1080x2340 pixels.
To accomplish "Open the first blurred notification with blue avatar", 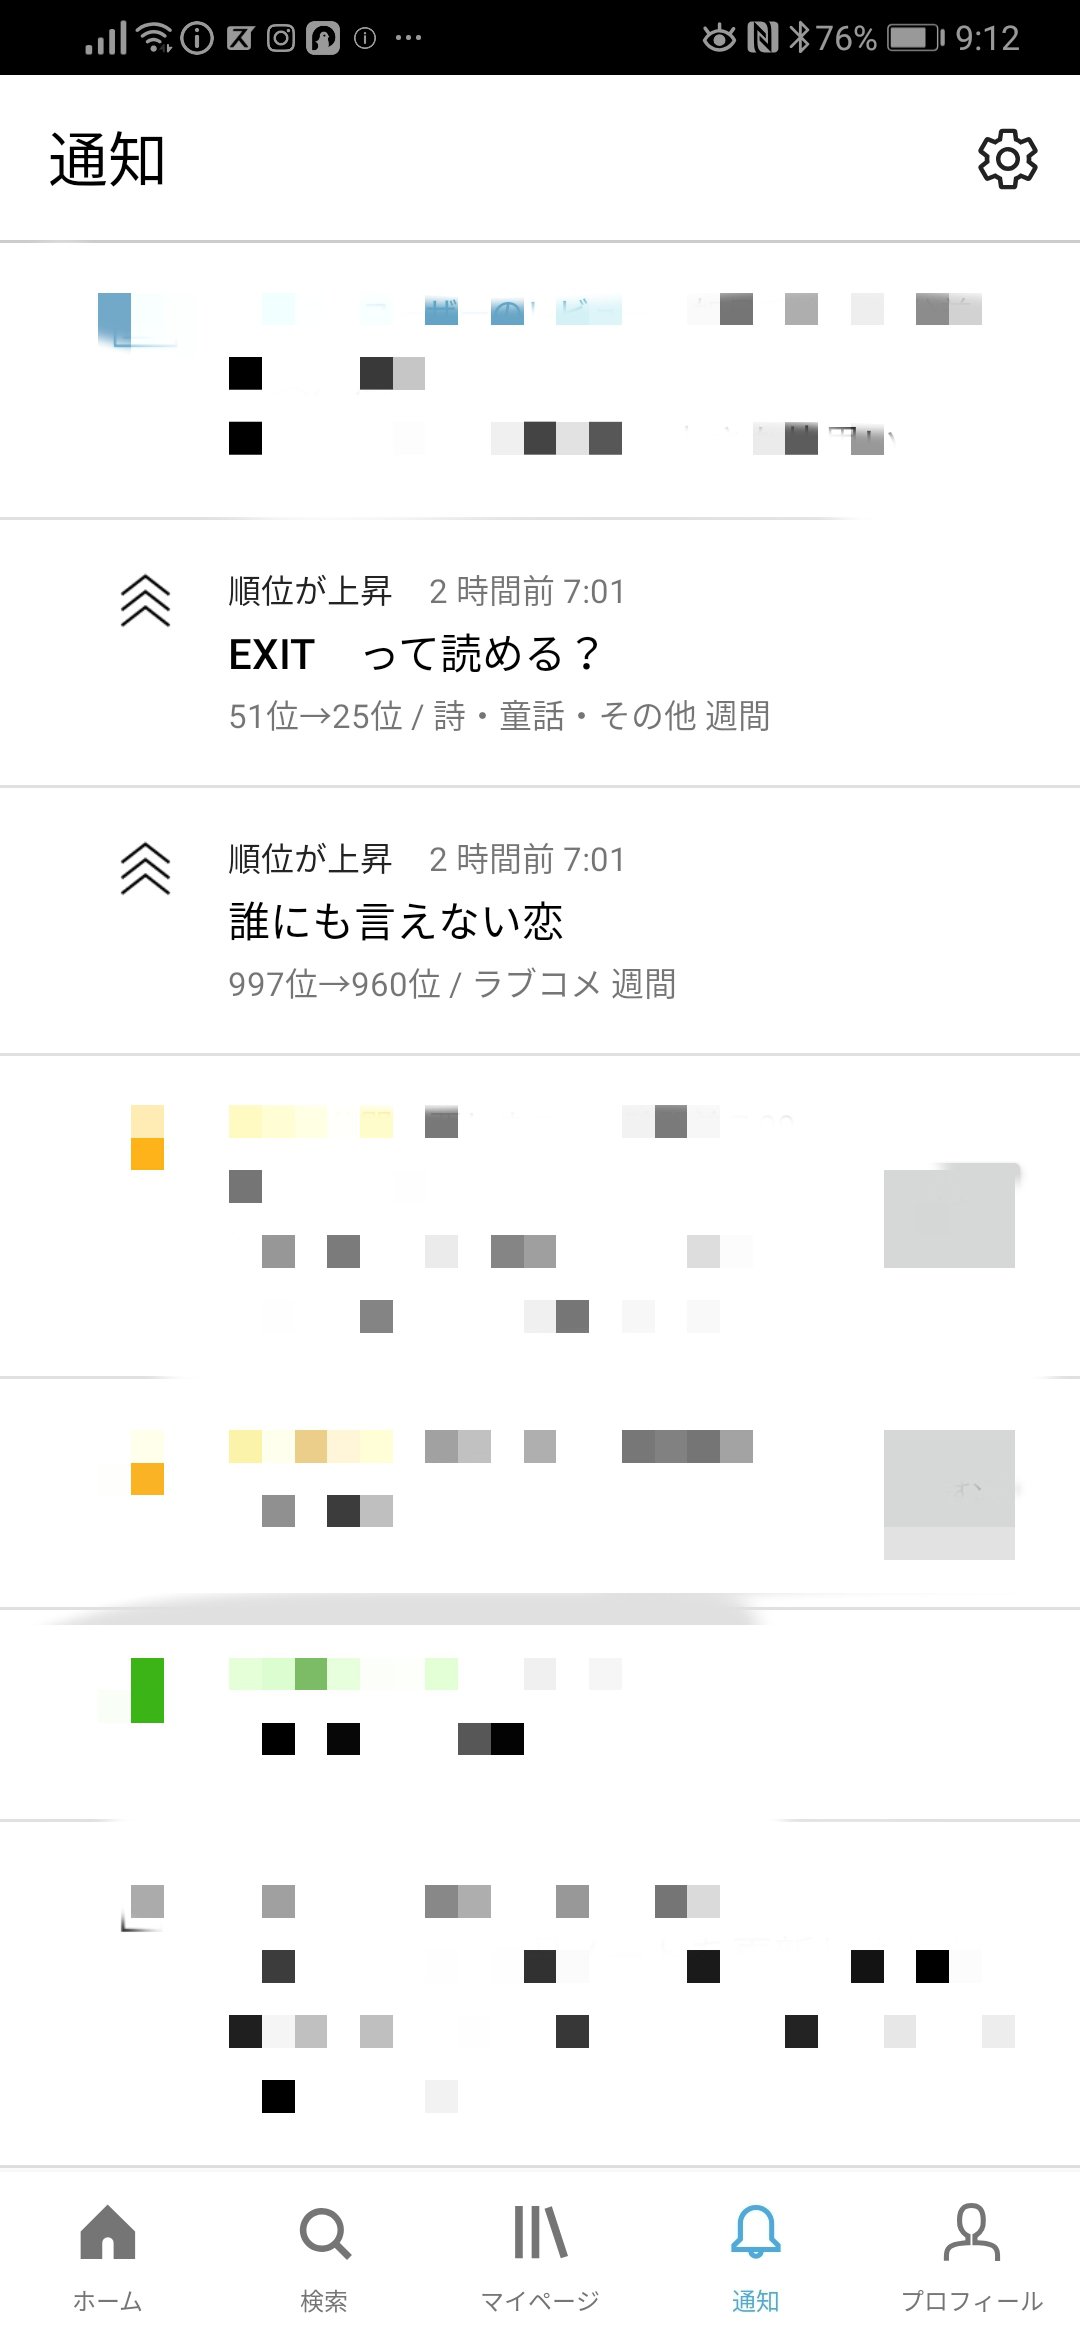I will pyautogui.click(x=540, y=380).
